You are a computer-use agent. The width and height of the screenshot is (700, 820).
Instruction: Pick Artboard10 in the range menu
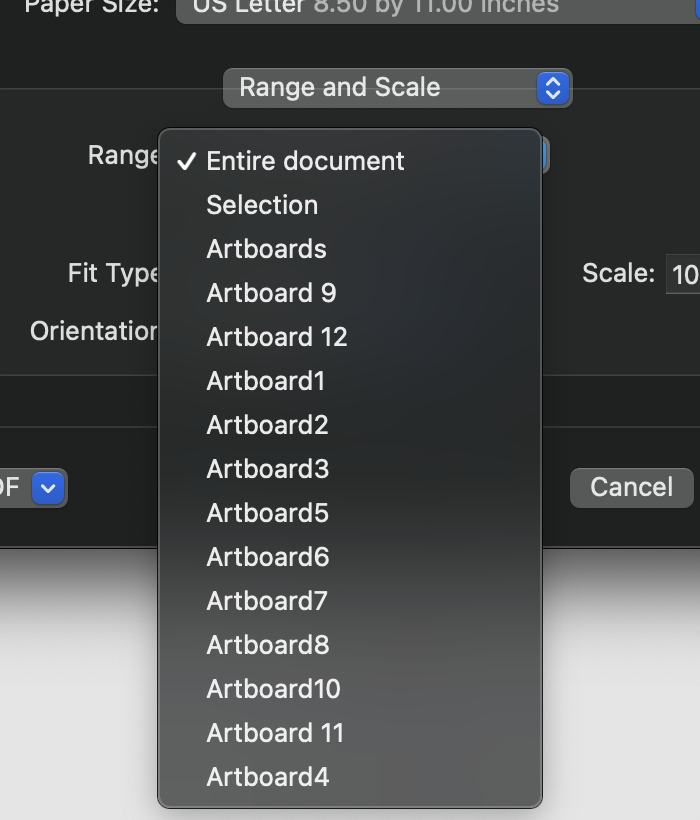click(x=349, y=689)
